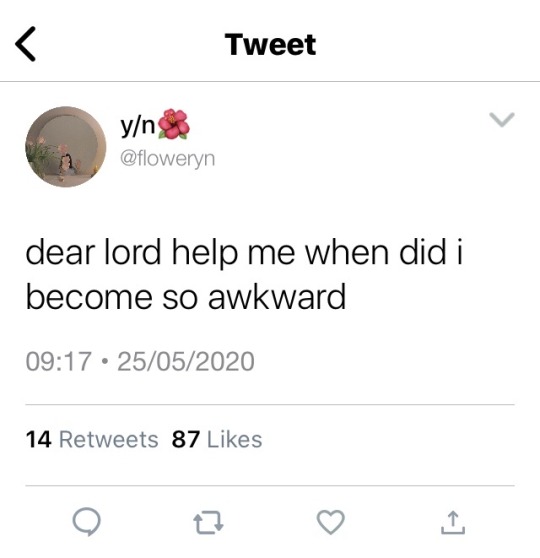Screen dimensions: 540x558
Task: Click the display name y/n
Action: (x=137, y=125)
